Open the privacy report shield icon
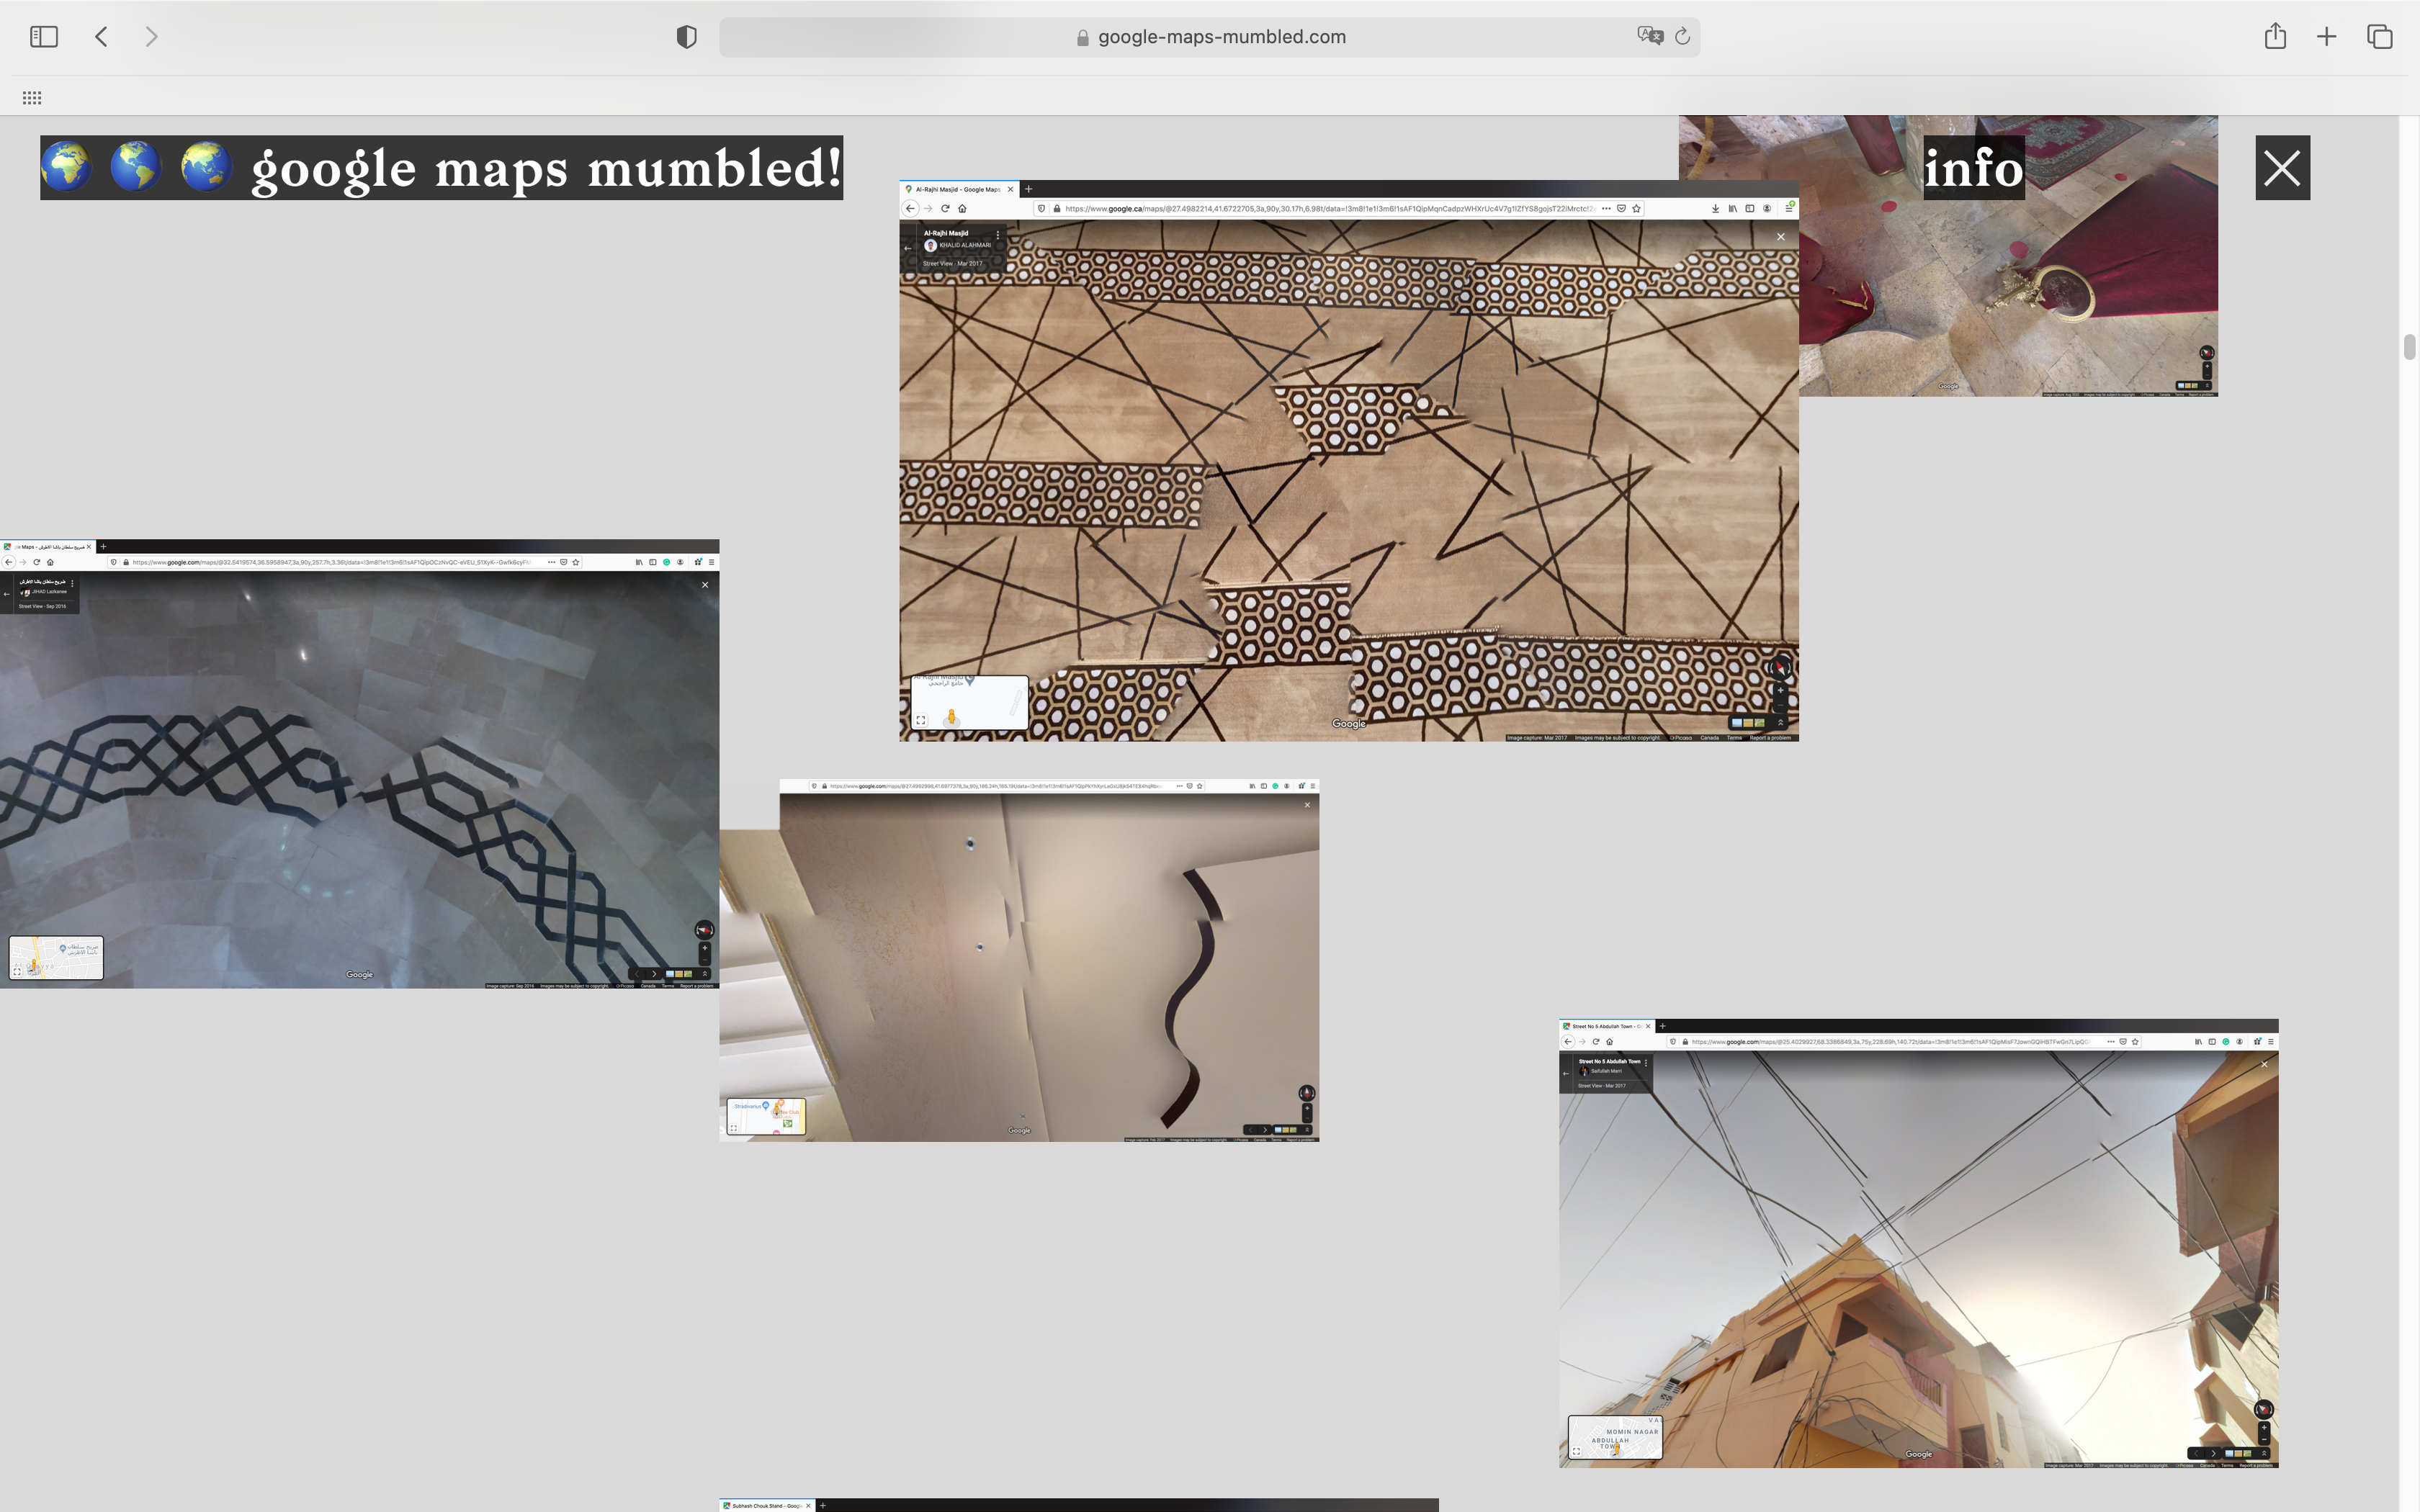The height and width of the screenshot is (1512, 2420). [x=686, y=37]
